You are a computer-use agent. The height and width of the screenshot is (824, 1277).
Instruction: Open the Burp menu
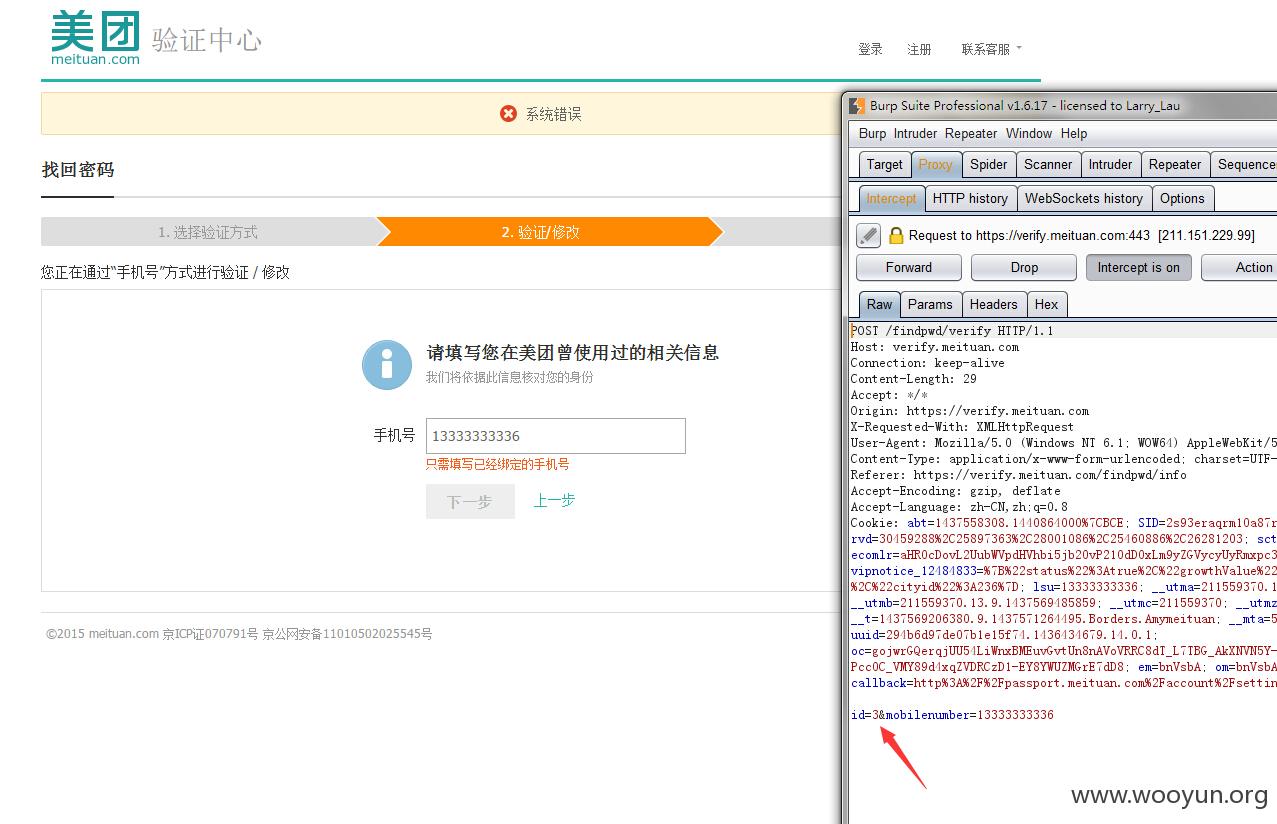tap(872, 133)
